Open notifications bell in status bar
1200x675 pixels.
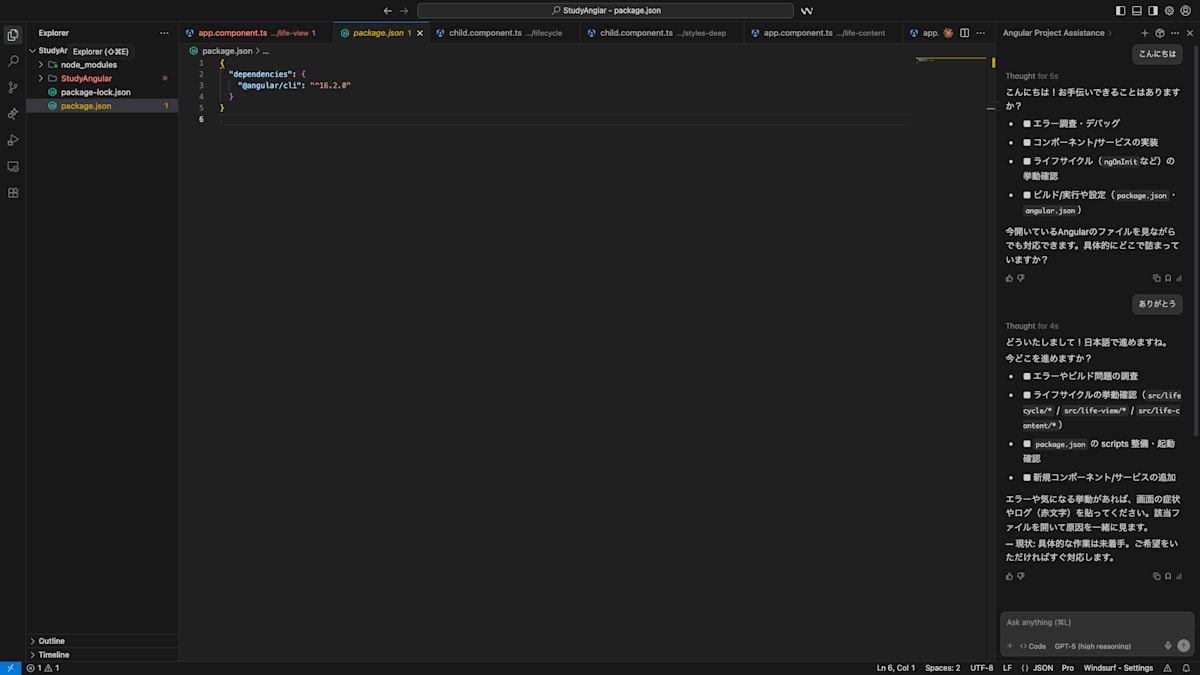pyautogui.click(x=1185, y=668)
